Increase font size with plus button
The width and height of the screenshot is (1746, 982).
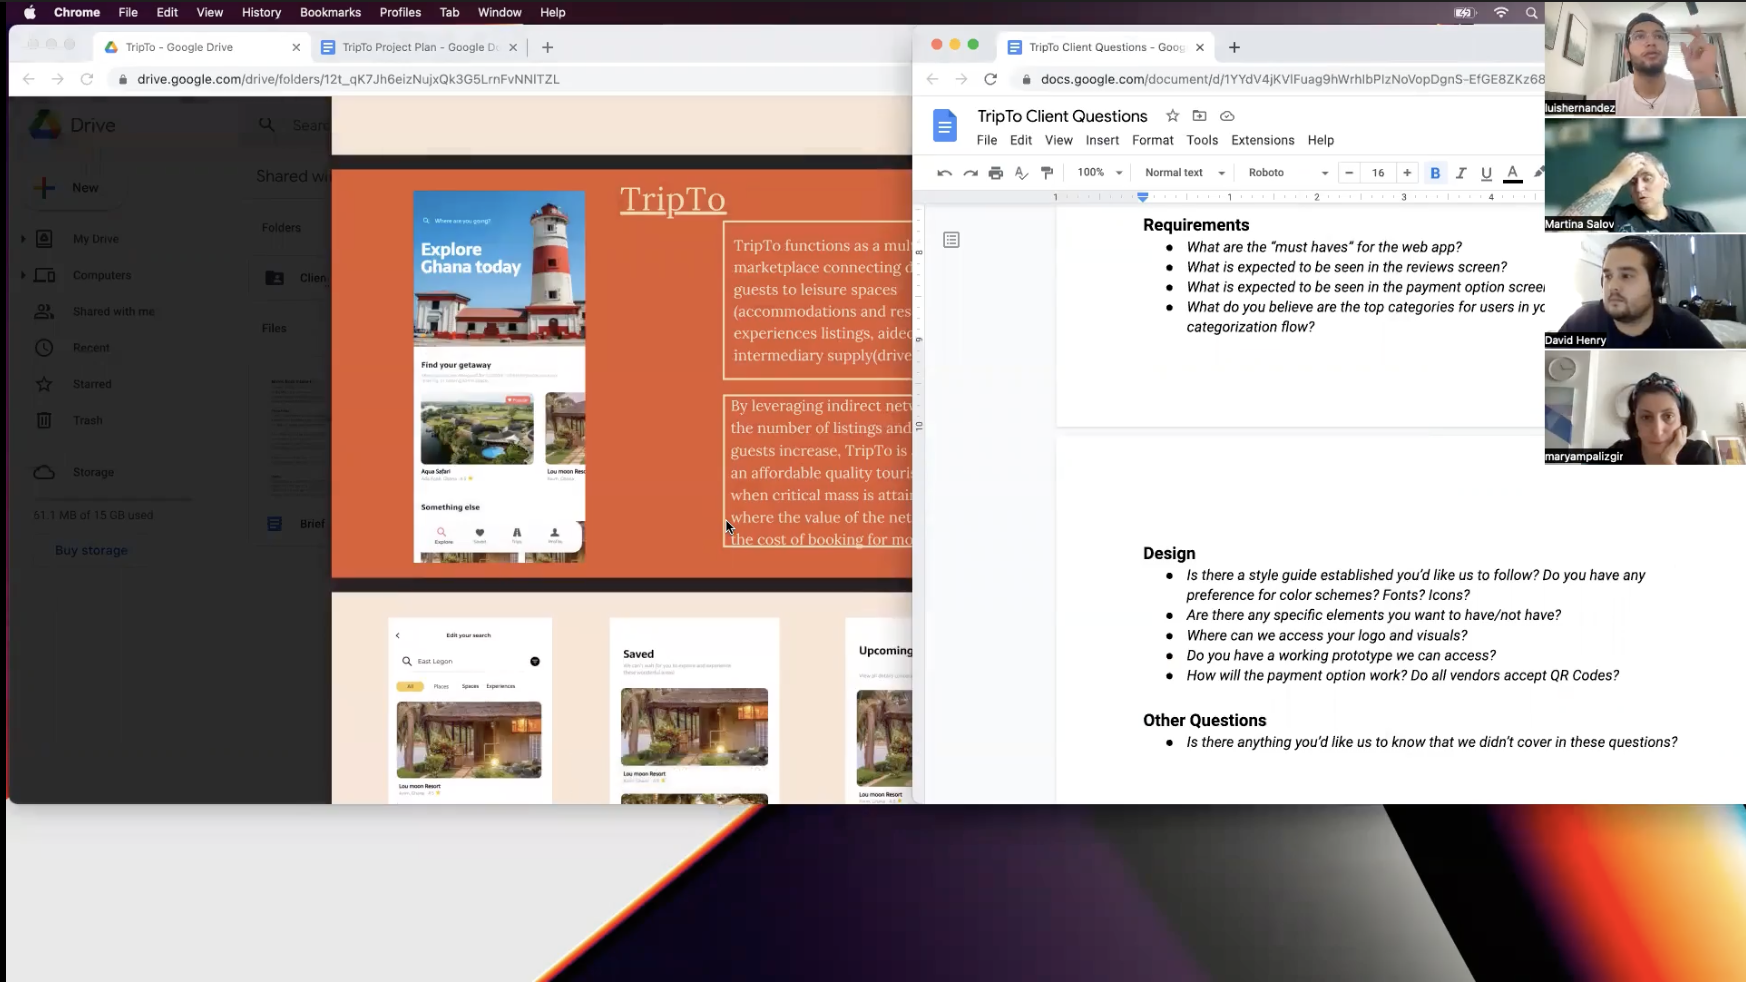(1407, 173)
